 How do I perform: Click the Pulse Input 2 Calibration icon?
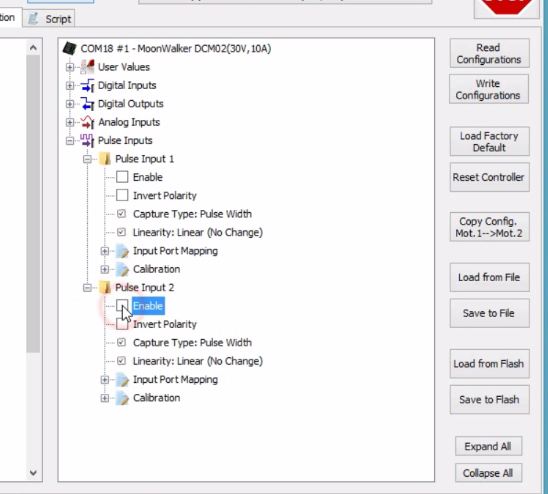tap(122, 398)
